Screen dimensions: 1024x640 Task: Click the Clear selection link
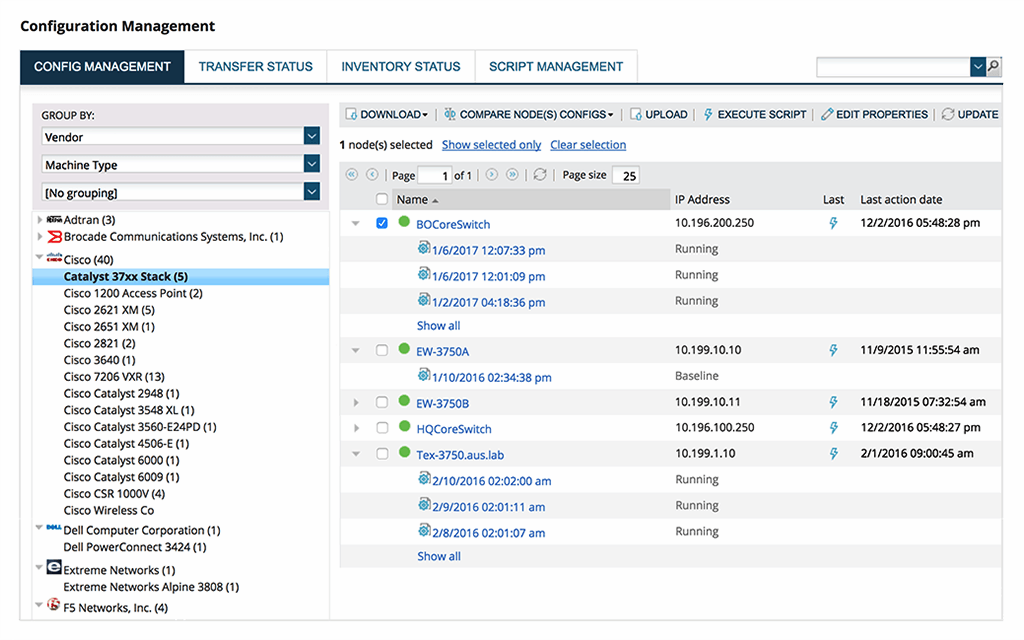coord(588,144)
